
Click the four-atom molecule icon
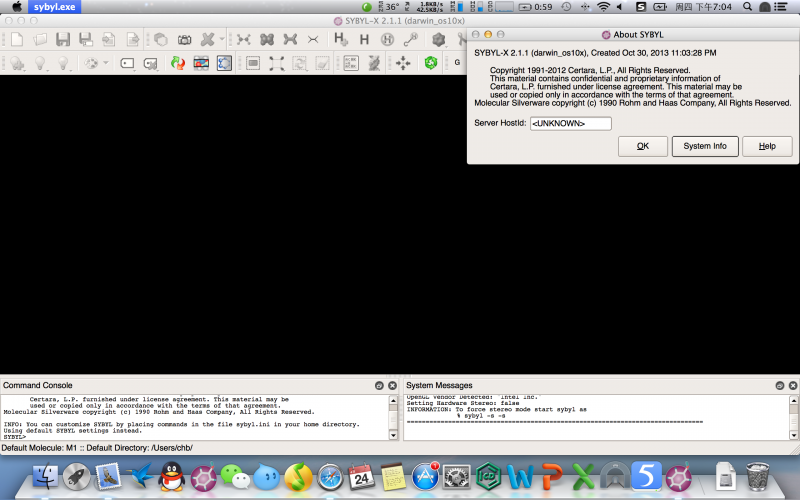coord(243,39)
